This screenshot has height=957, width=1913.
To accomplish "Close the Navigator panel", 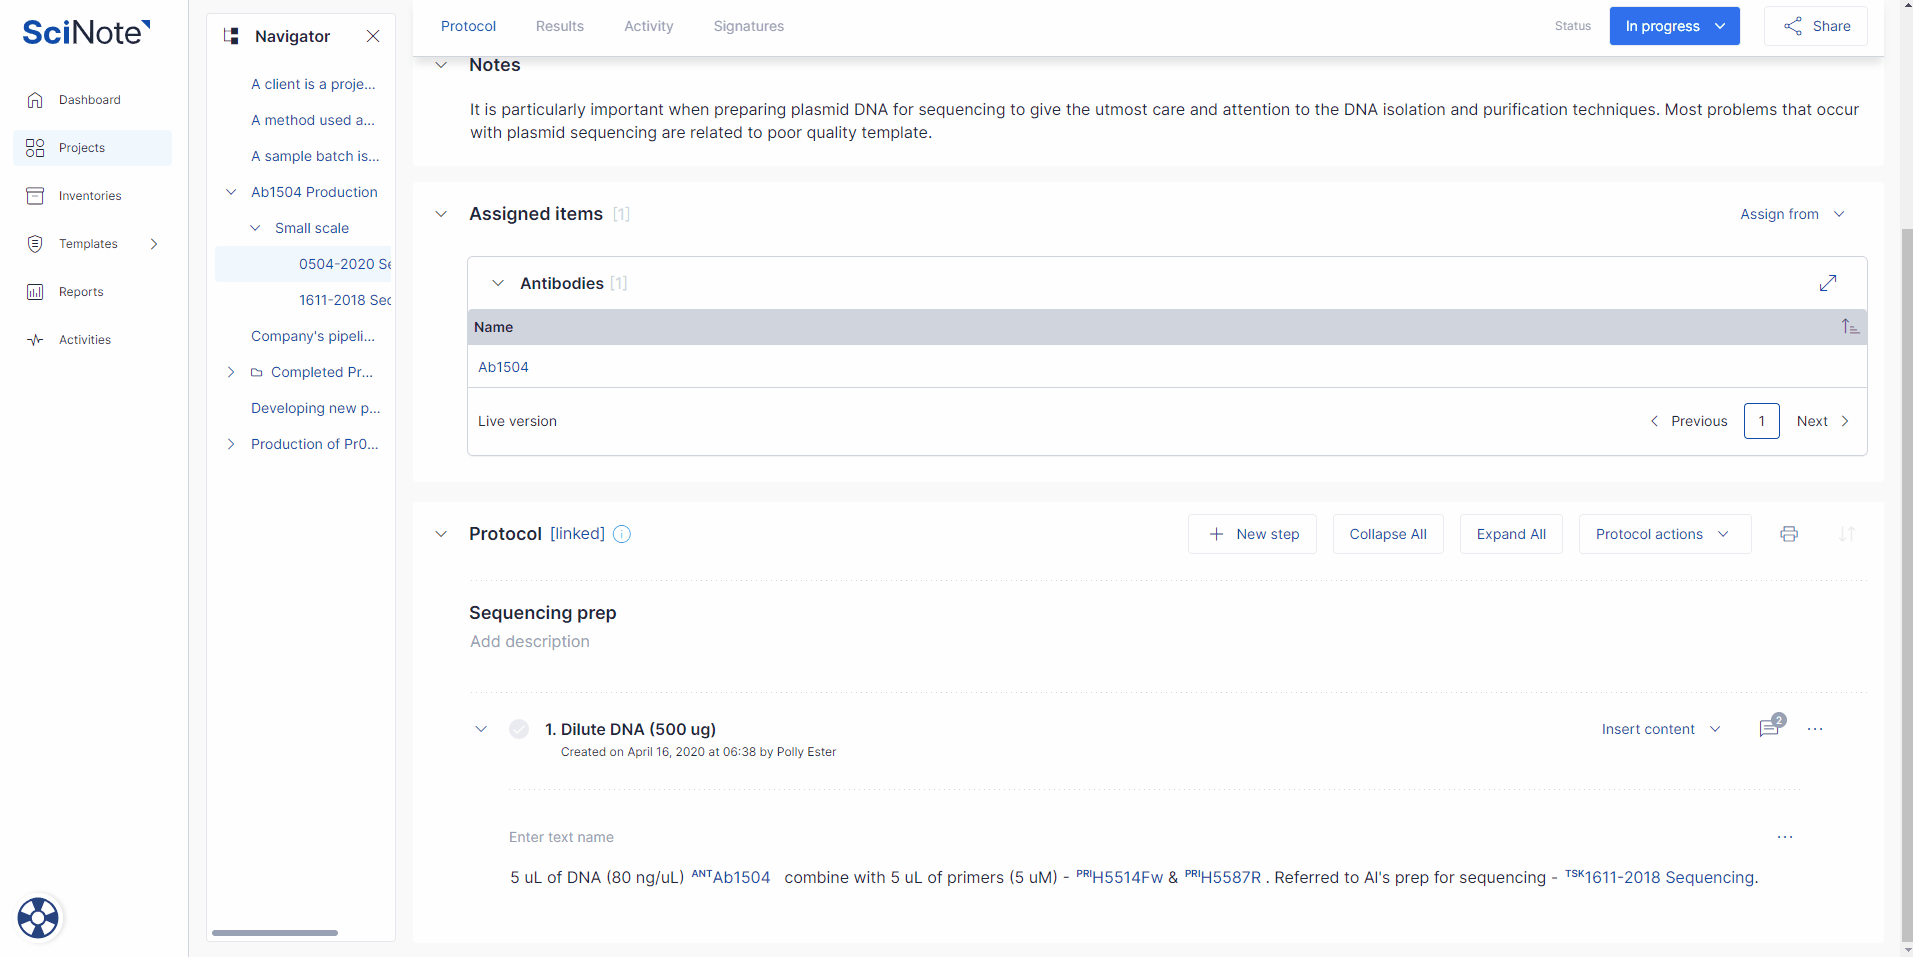I will (x=373, y=36).
